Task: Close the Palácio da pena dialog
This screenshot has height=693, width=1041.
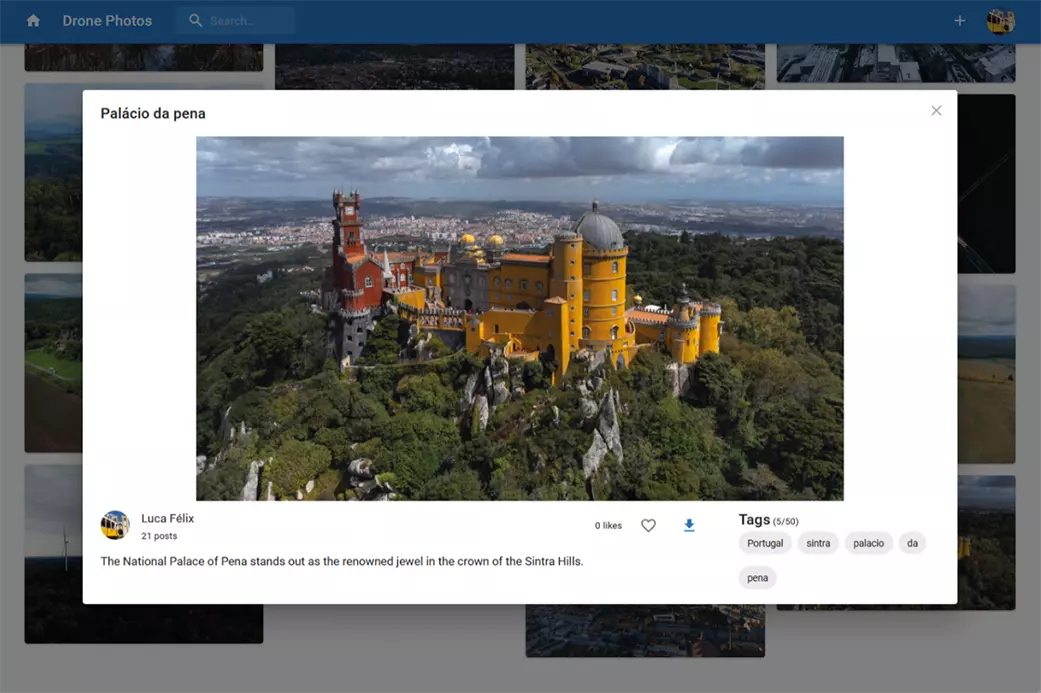Action: 936,111
